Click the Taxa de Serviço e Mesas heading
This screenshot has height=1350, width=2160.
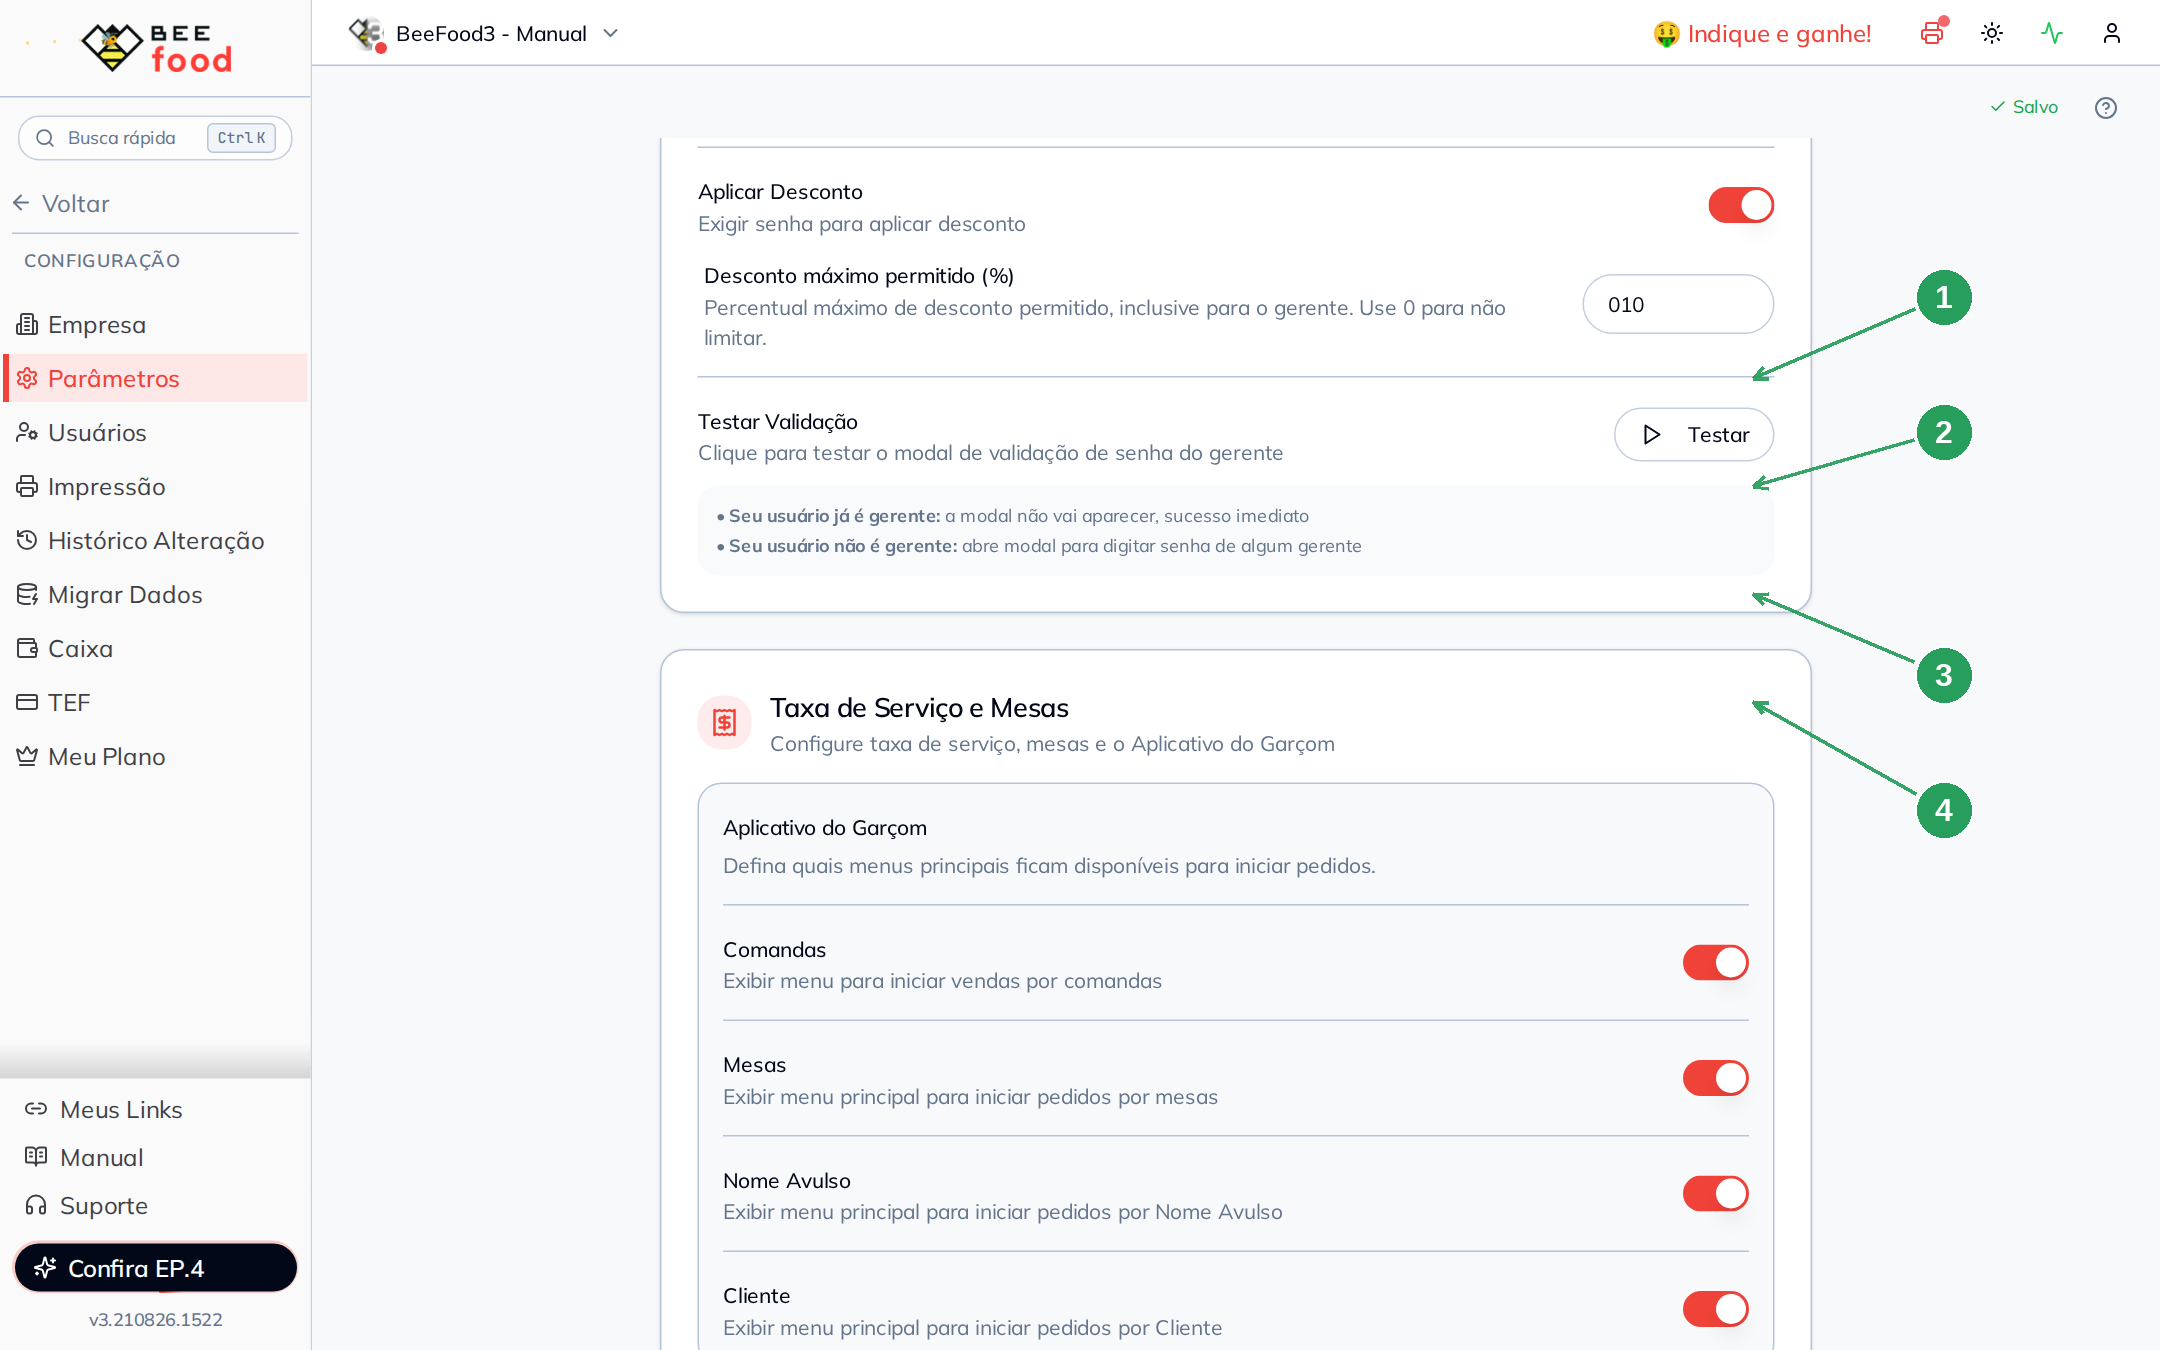click(919, 708)
